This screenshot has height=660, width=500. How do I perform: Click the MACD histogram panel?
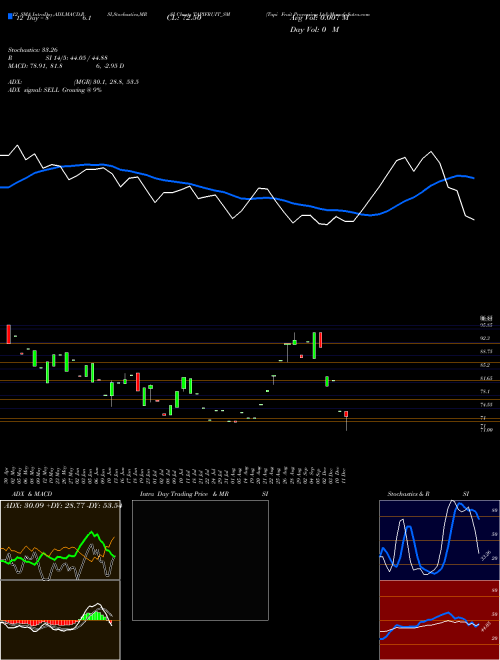(60, 620)
